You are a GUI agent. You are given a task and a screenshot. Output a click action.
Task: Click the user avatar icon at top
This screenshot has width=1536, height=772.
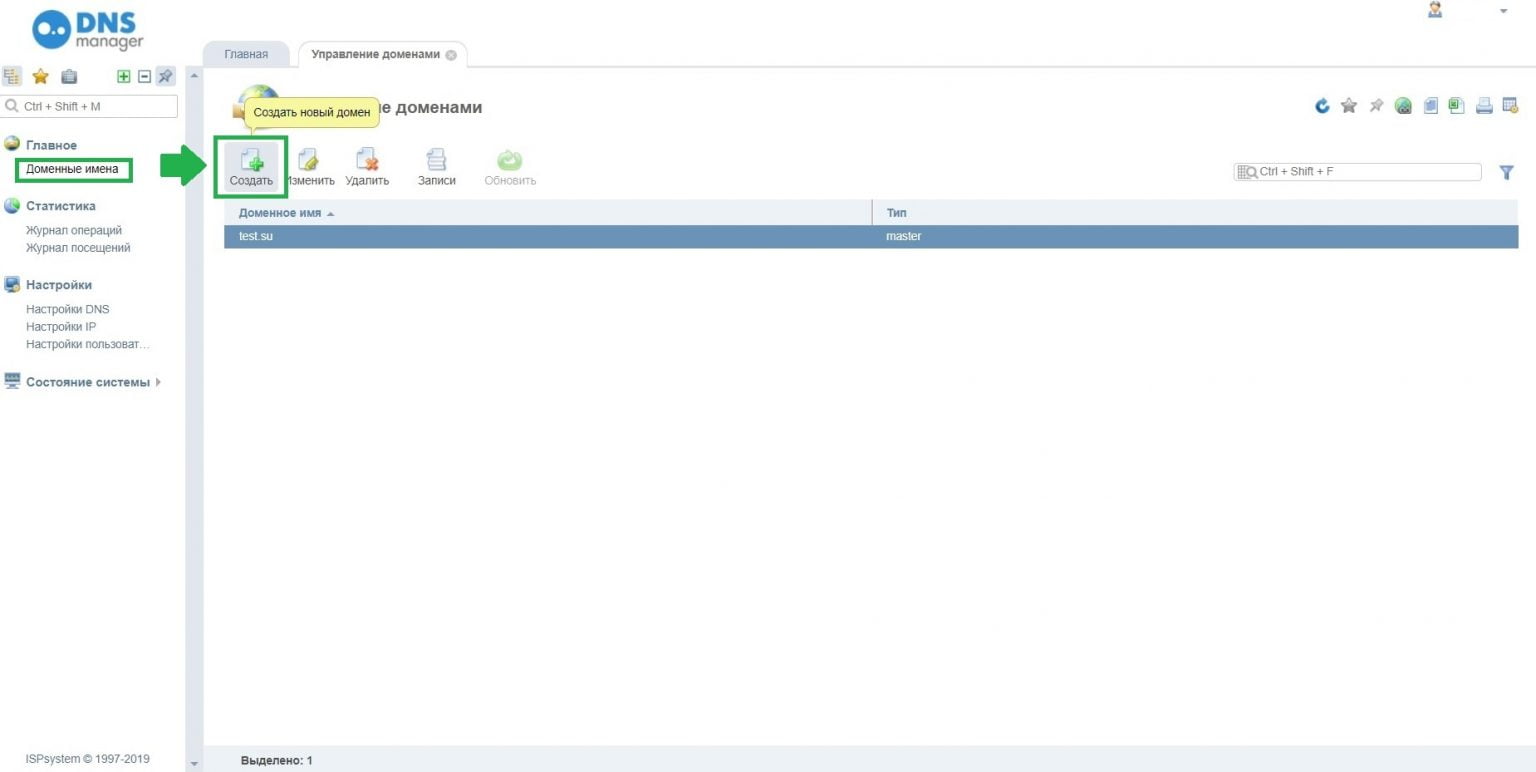(x=1435, y=10)
